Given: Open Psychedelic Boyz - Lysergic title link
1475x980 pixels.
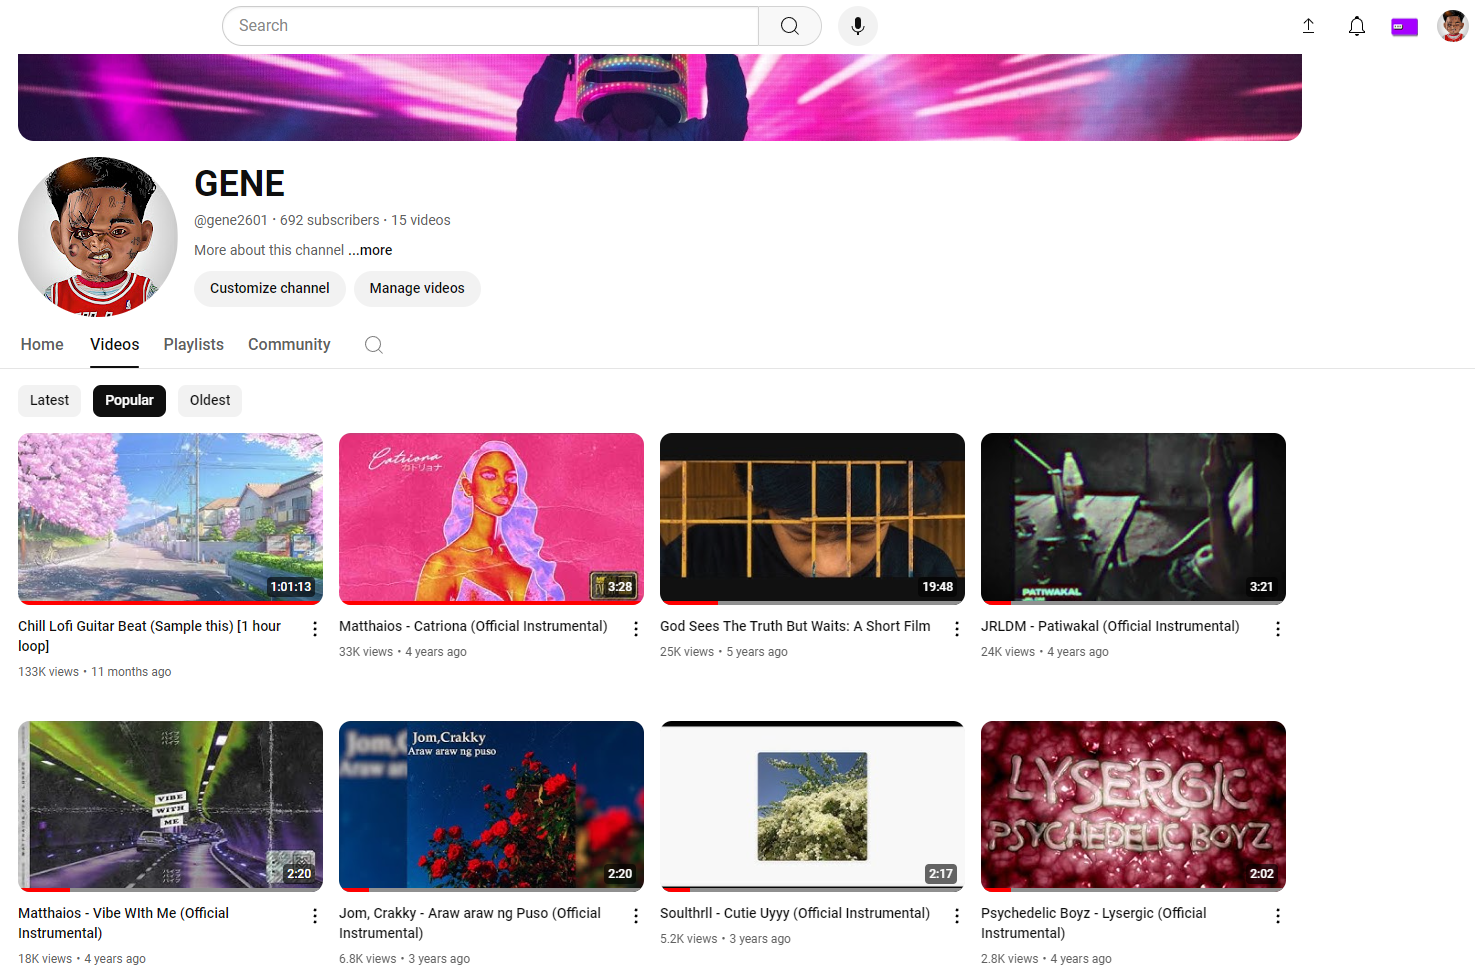Looking at the screenshot, I should pyautogui.click(x=1094, y=923).
